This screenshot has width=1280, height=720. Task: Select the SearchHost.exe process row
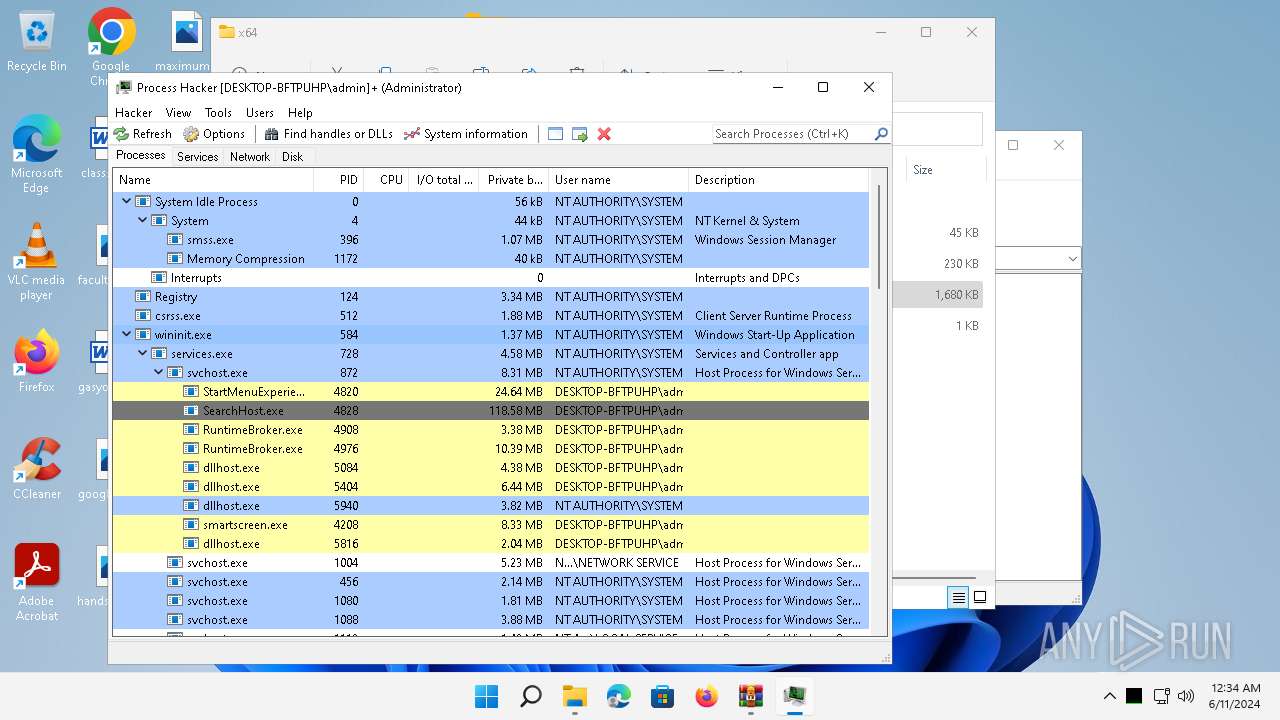tap(491, 410)
